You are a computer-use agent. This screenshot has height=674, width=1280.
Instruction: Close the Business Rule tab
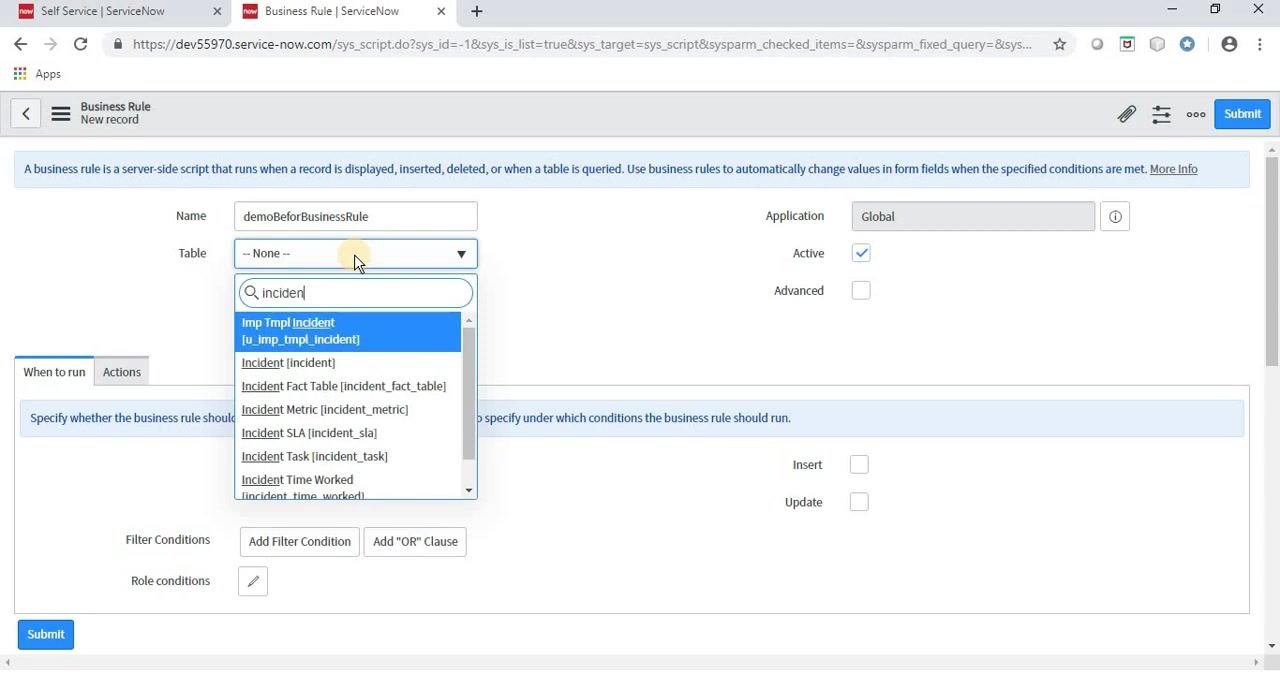click(x=441, y=11)
